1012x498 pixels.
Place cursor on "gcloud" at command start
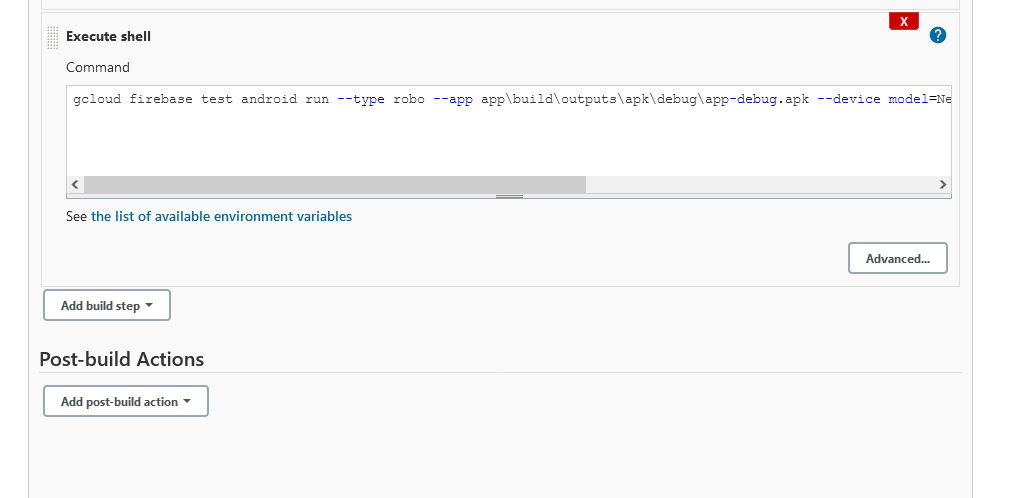click(x=97, y=100)
